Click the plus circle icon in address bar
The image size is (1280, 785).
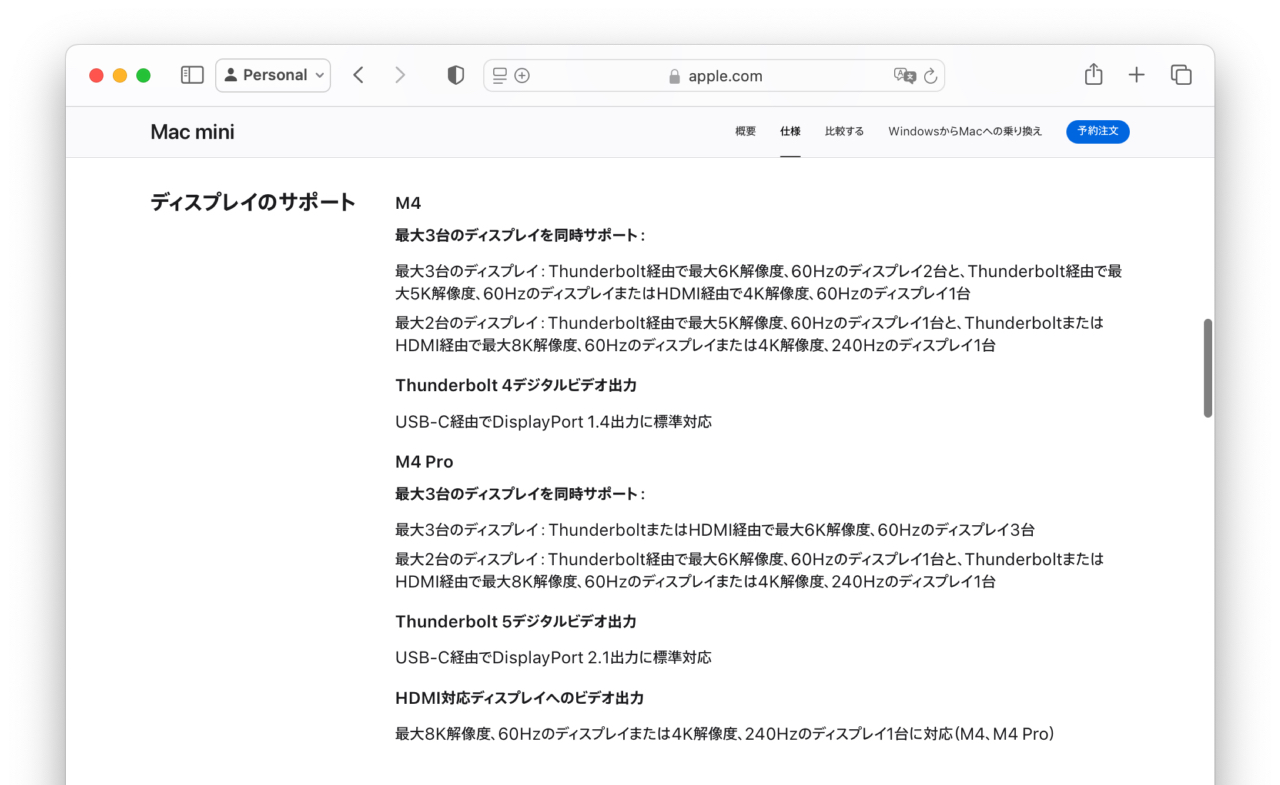click(x=522, y=75)
